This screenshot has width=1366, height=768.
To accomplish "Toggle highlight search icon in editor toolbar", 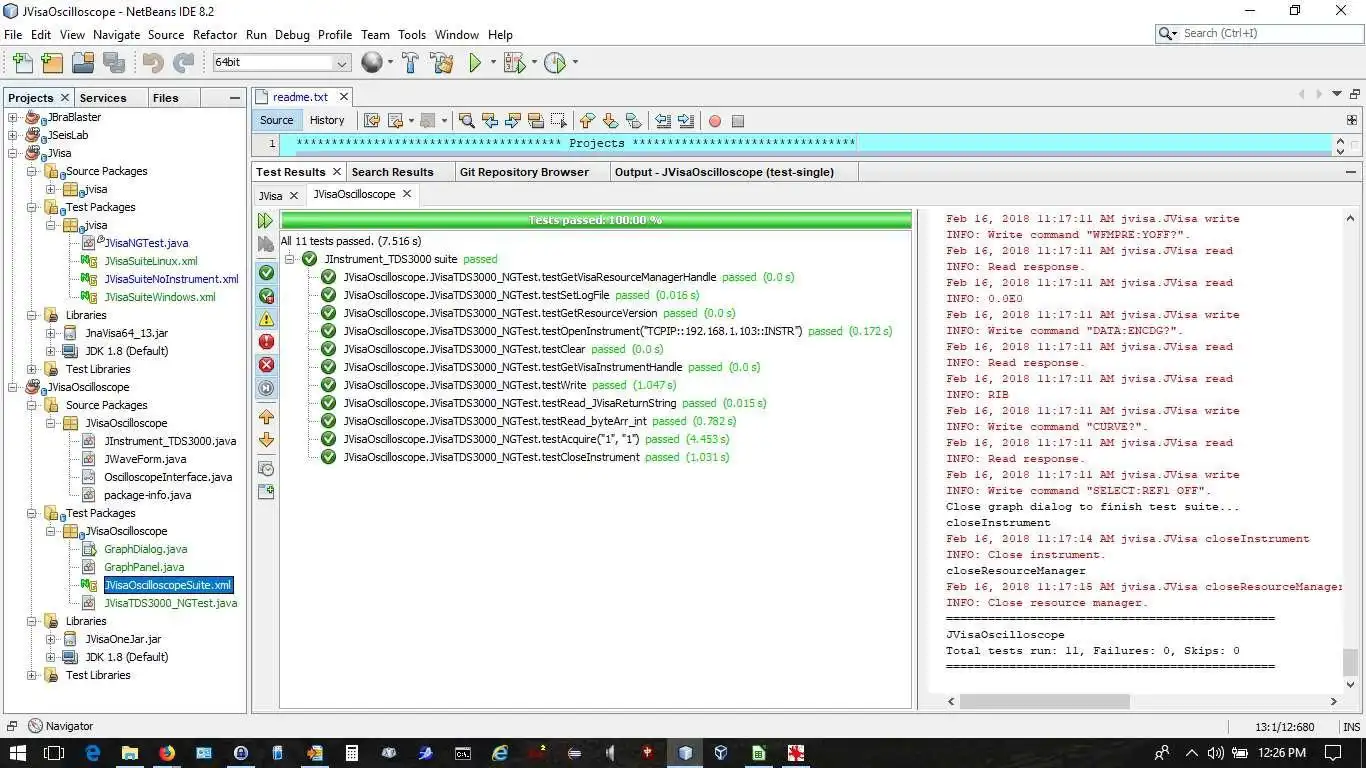I will click(535, 120).
